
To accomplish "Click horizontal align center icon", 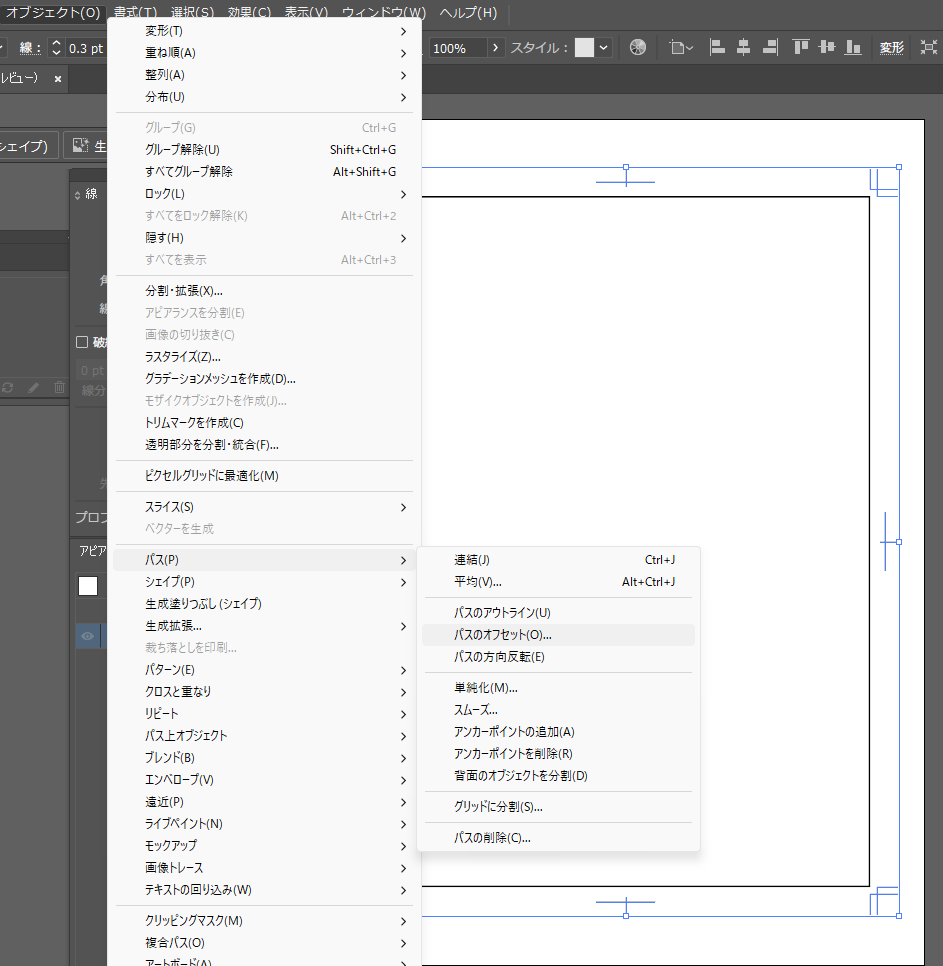I will 744,47.
